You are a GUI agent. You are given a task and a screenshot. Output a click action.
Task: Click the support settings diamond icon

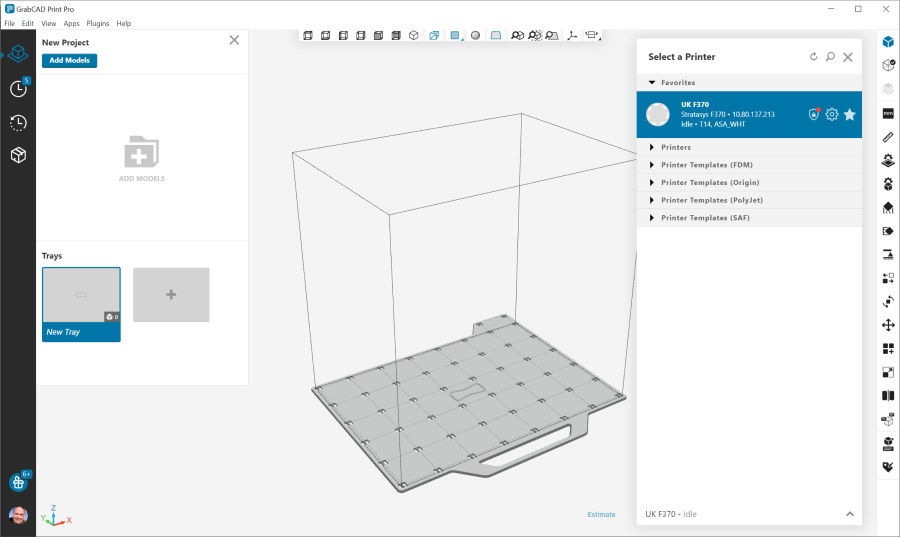[888, 208]
